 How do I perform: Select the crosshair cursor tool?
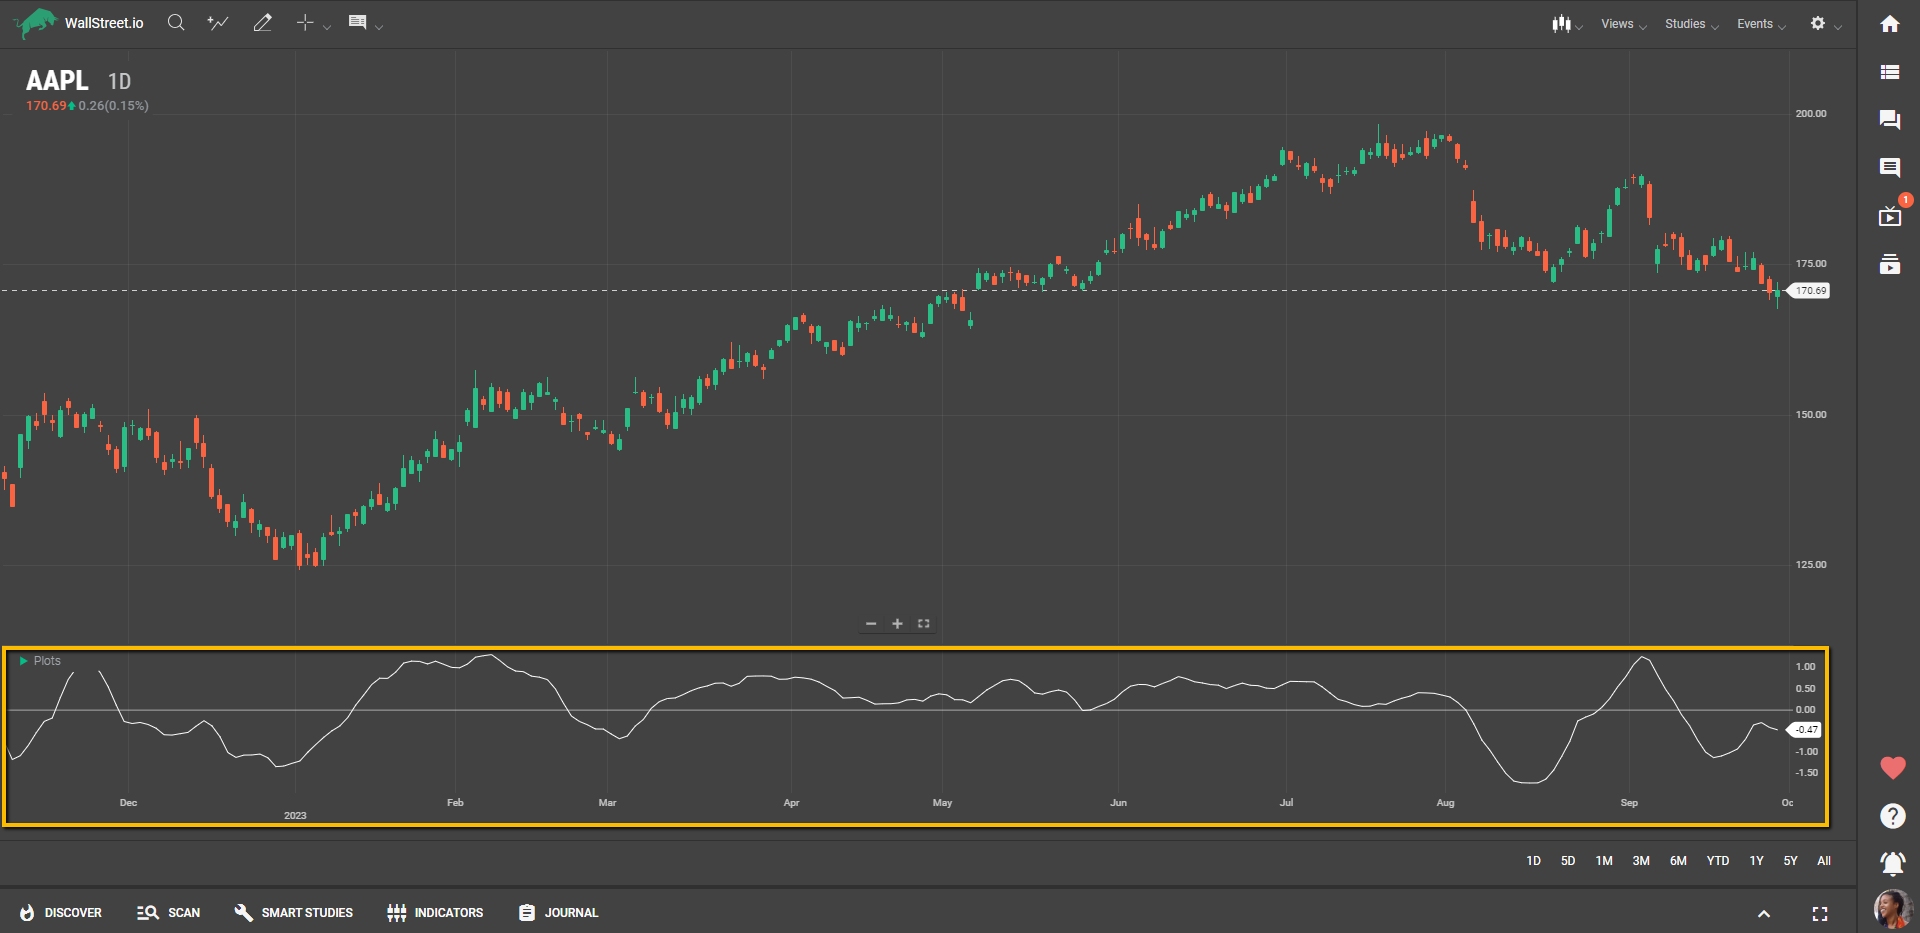305,22
